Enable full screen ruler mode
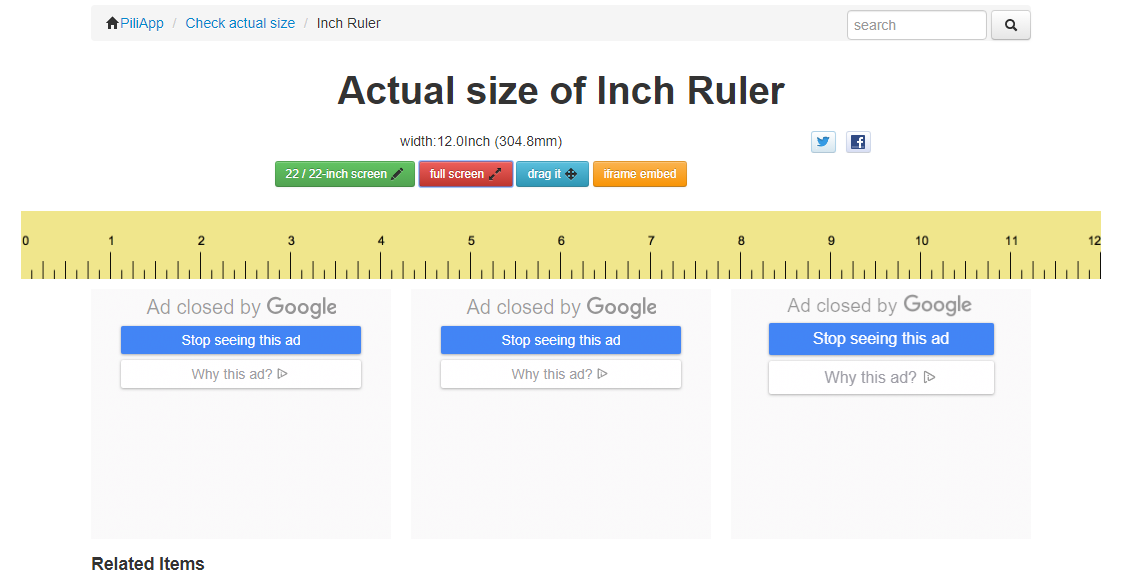 [x=465, y=173]
